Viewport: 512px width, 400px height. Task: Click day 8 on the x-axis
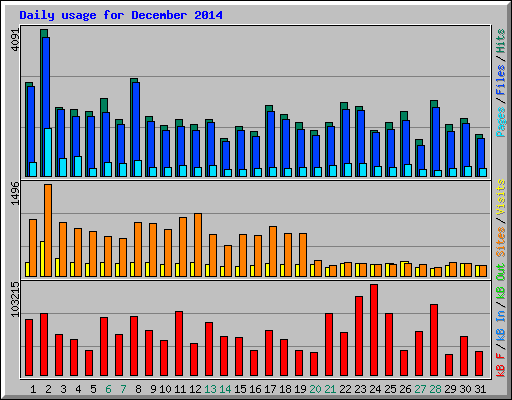(138, 389)
